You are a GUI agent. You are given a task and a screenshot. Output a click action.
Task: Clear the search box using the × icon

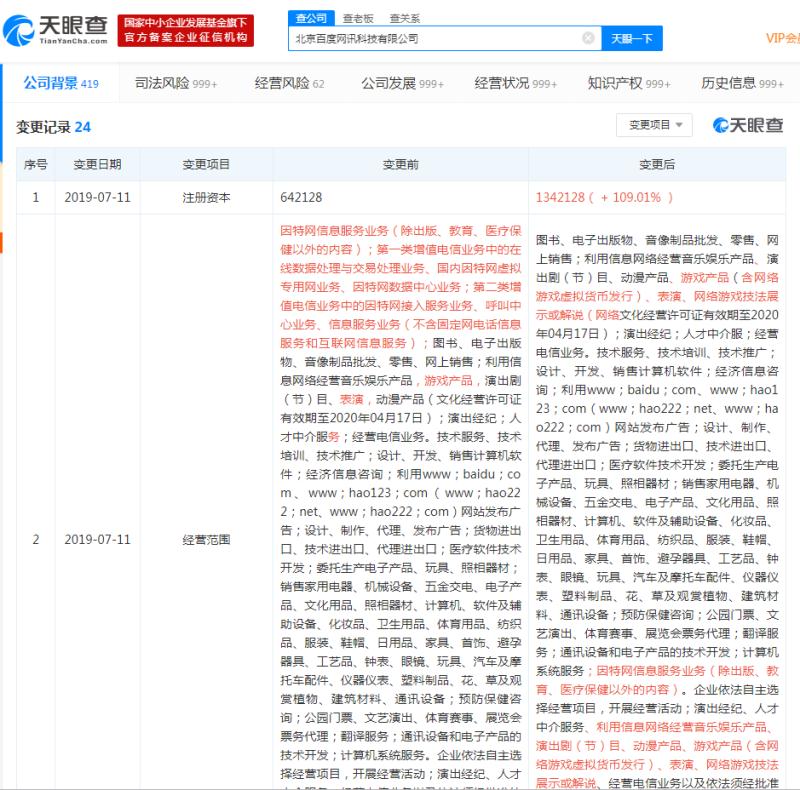[x=588, y=36]
